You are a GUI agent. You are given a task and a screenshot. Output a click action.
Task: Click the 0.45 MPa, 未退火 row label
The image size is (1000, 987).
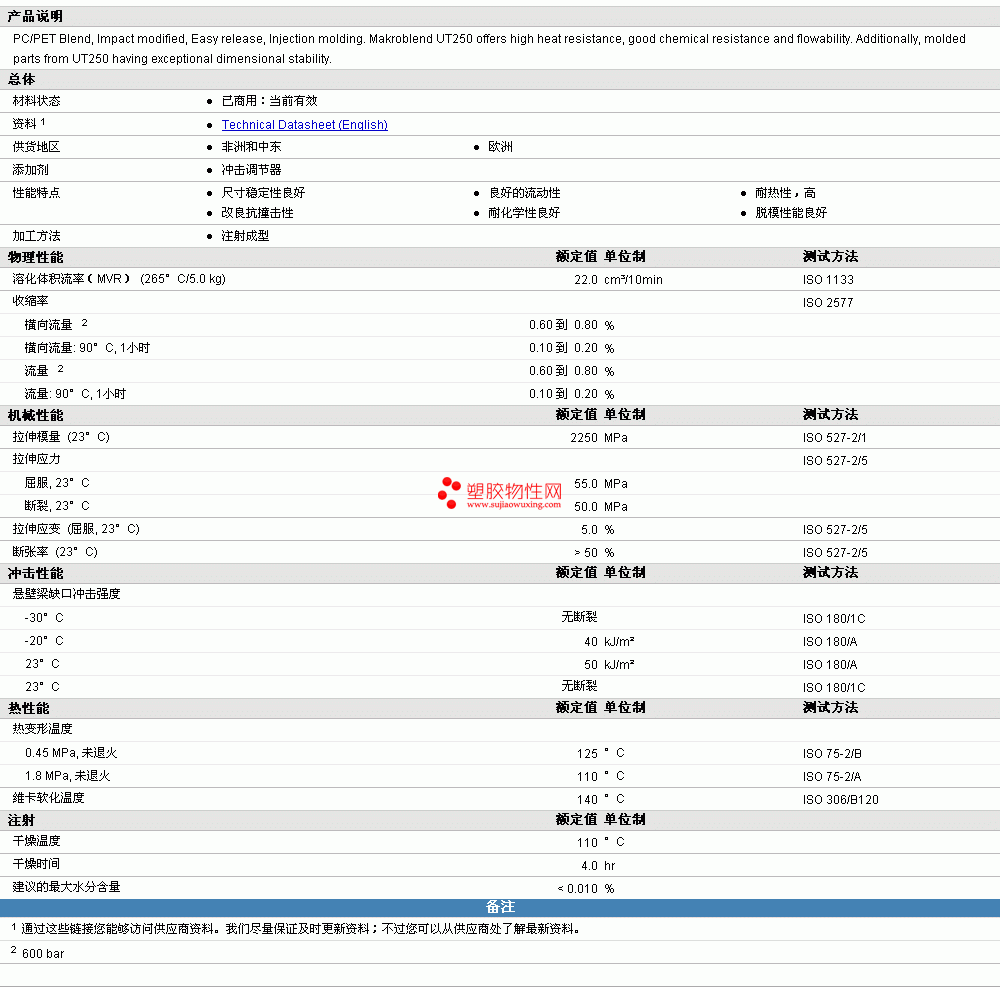click(71, 752)
